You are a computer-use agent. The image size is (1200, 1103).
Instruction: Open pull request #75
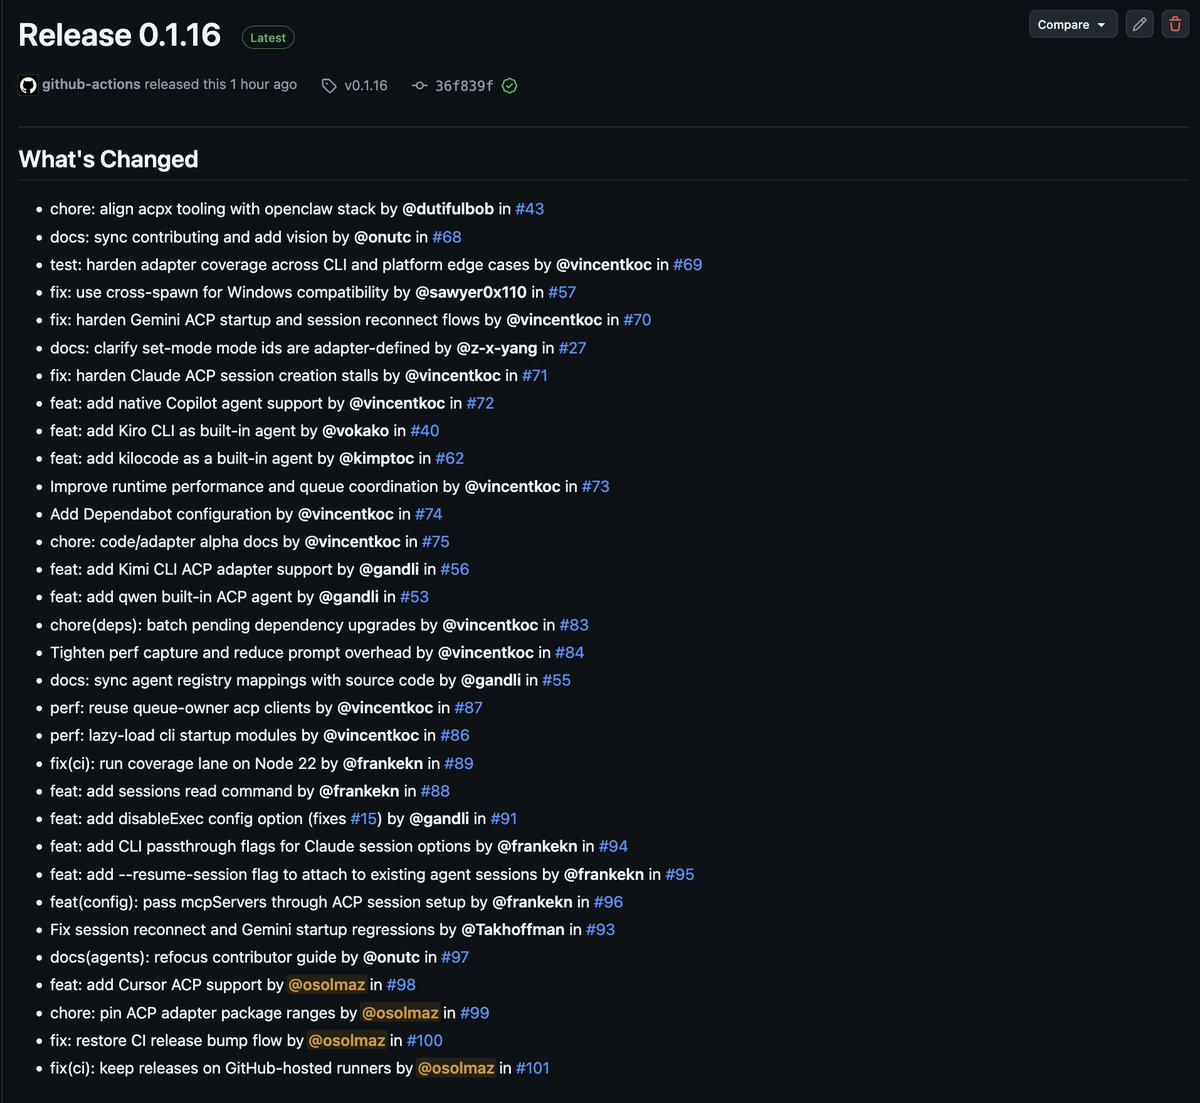pos(436,541)
